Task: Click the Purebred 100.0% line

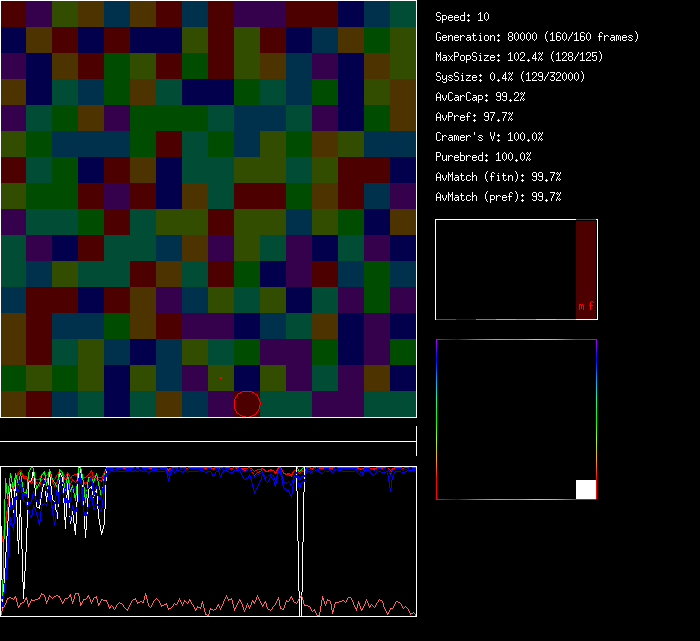Action: pos(483,157)
